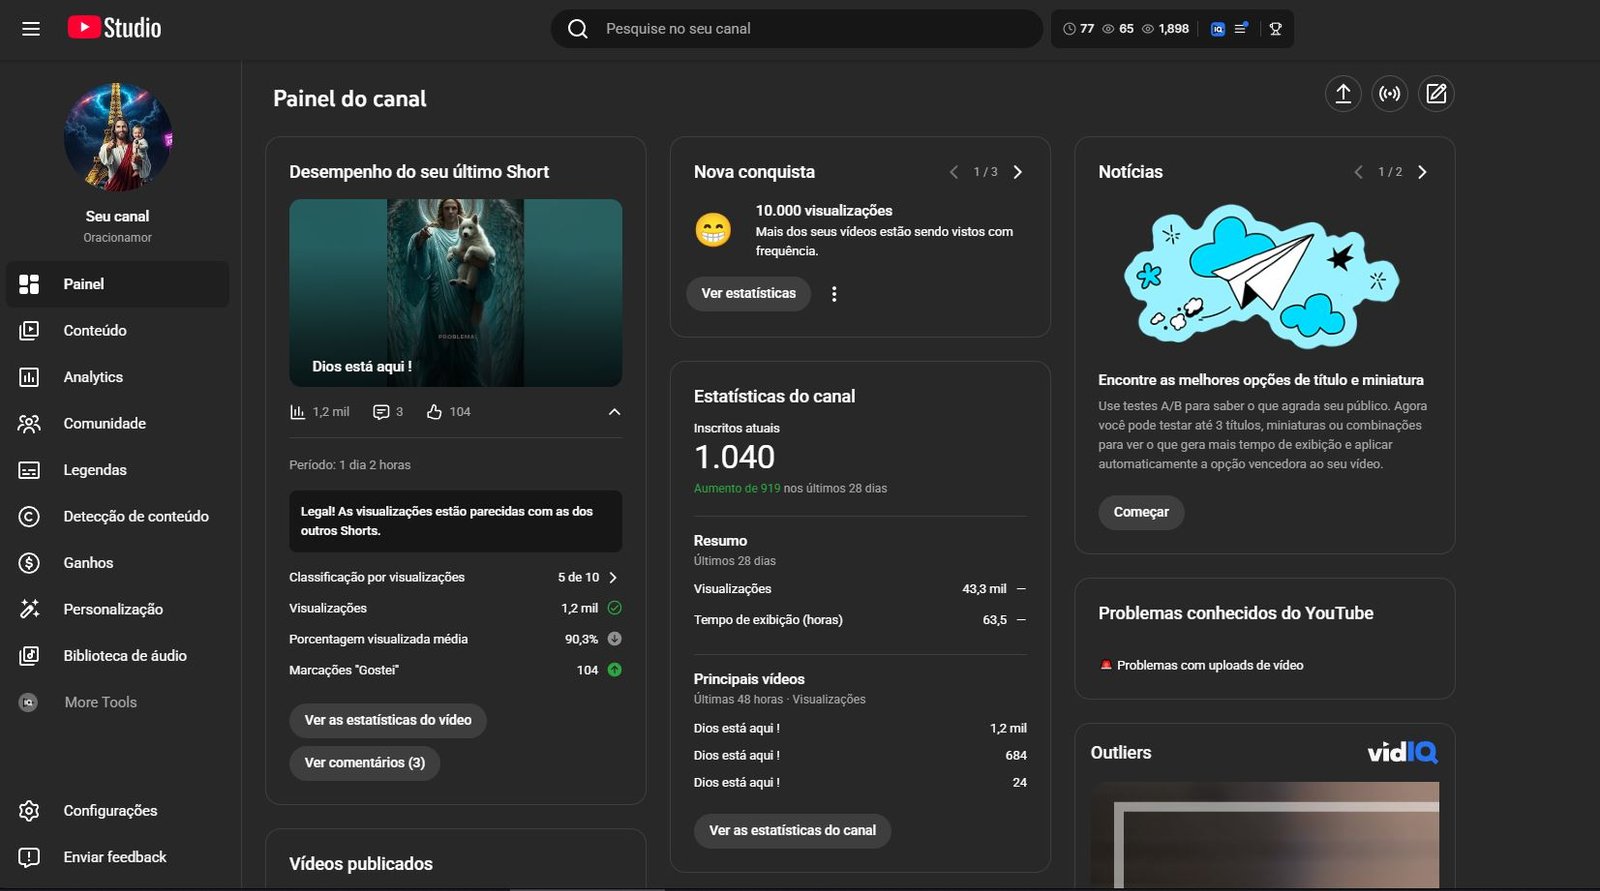Click the go live broadcast icon
This screenshot has height=891, width=1600.
click(x=1389, y=94)
